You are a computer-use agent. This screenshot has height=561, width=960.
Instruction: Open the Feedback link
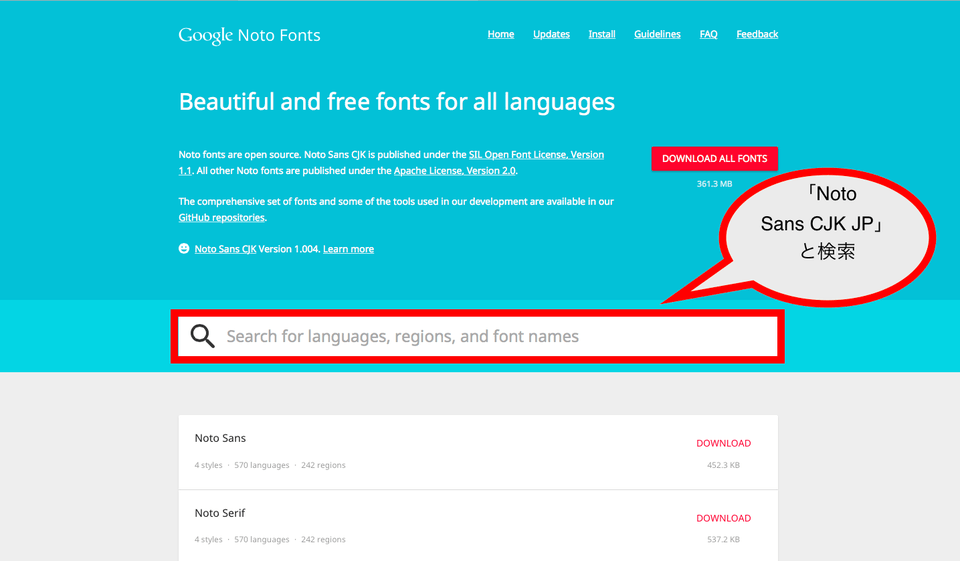click(757, 34)
